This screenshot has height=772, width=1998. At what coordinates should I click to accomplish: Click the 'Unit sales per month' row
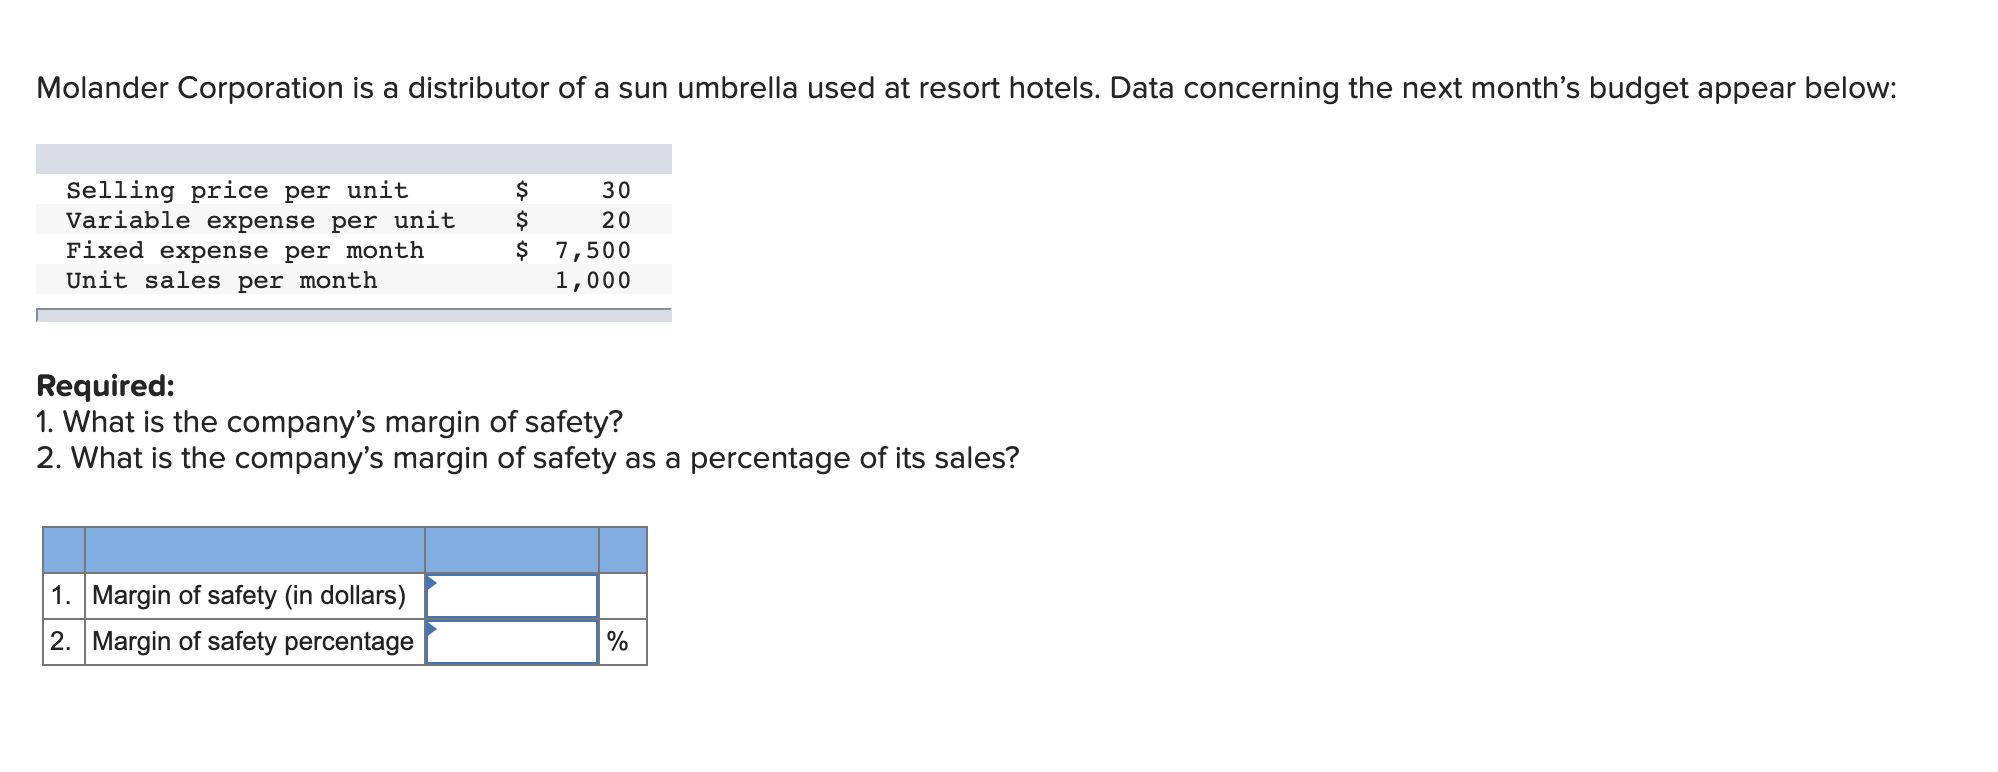point(222,280)
